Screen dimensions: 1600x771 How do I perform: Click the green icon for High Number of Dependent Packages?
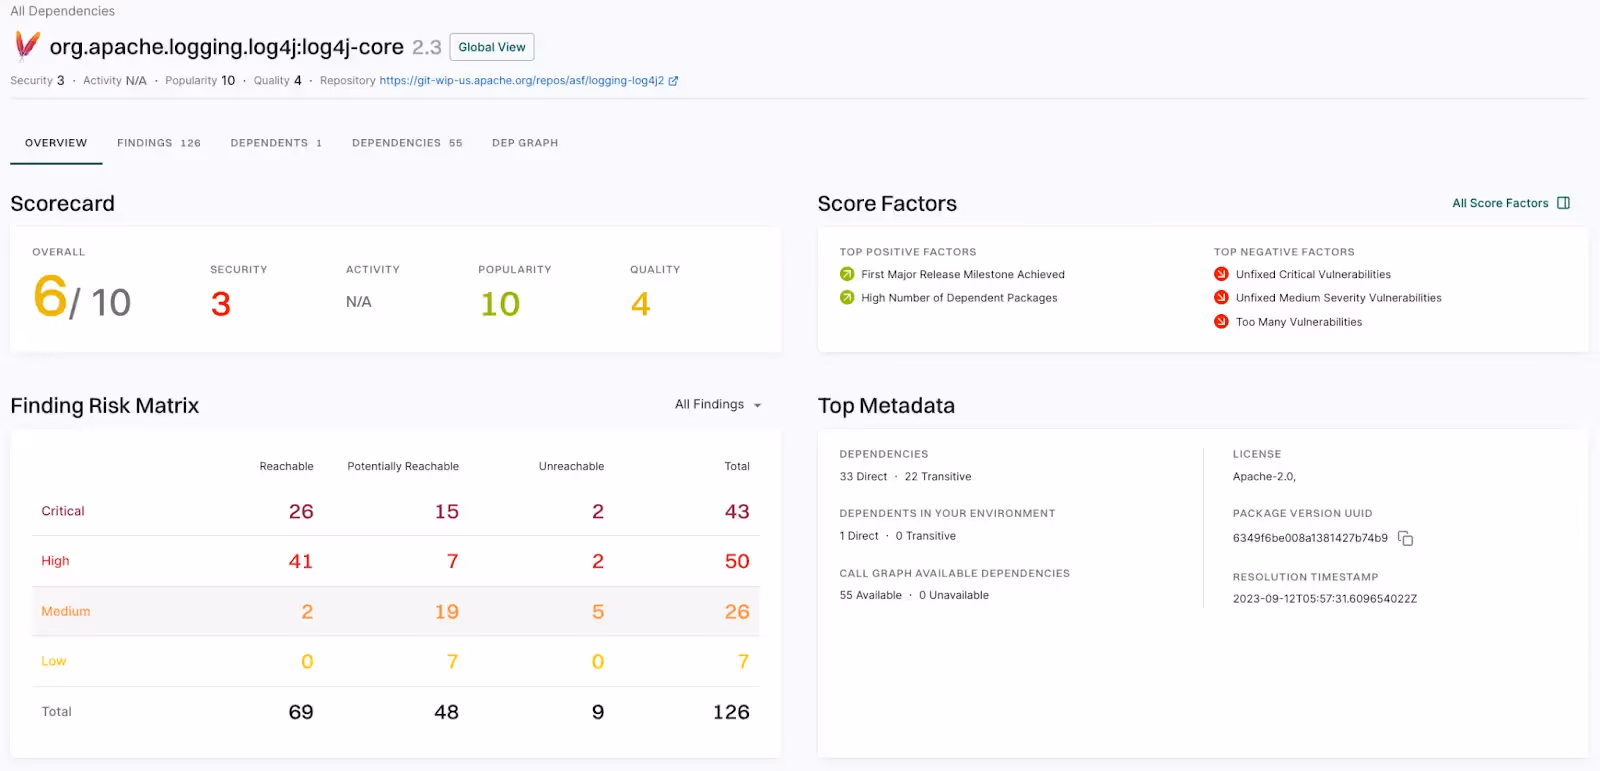[x=847, y=298]
